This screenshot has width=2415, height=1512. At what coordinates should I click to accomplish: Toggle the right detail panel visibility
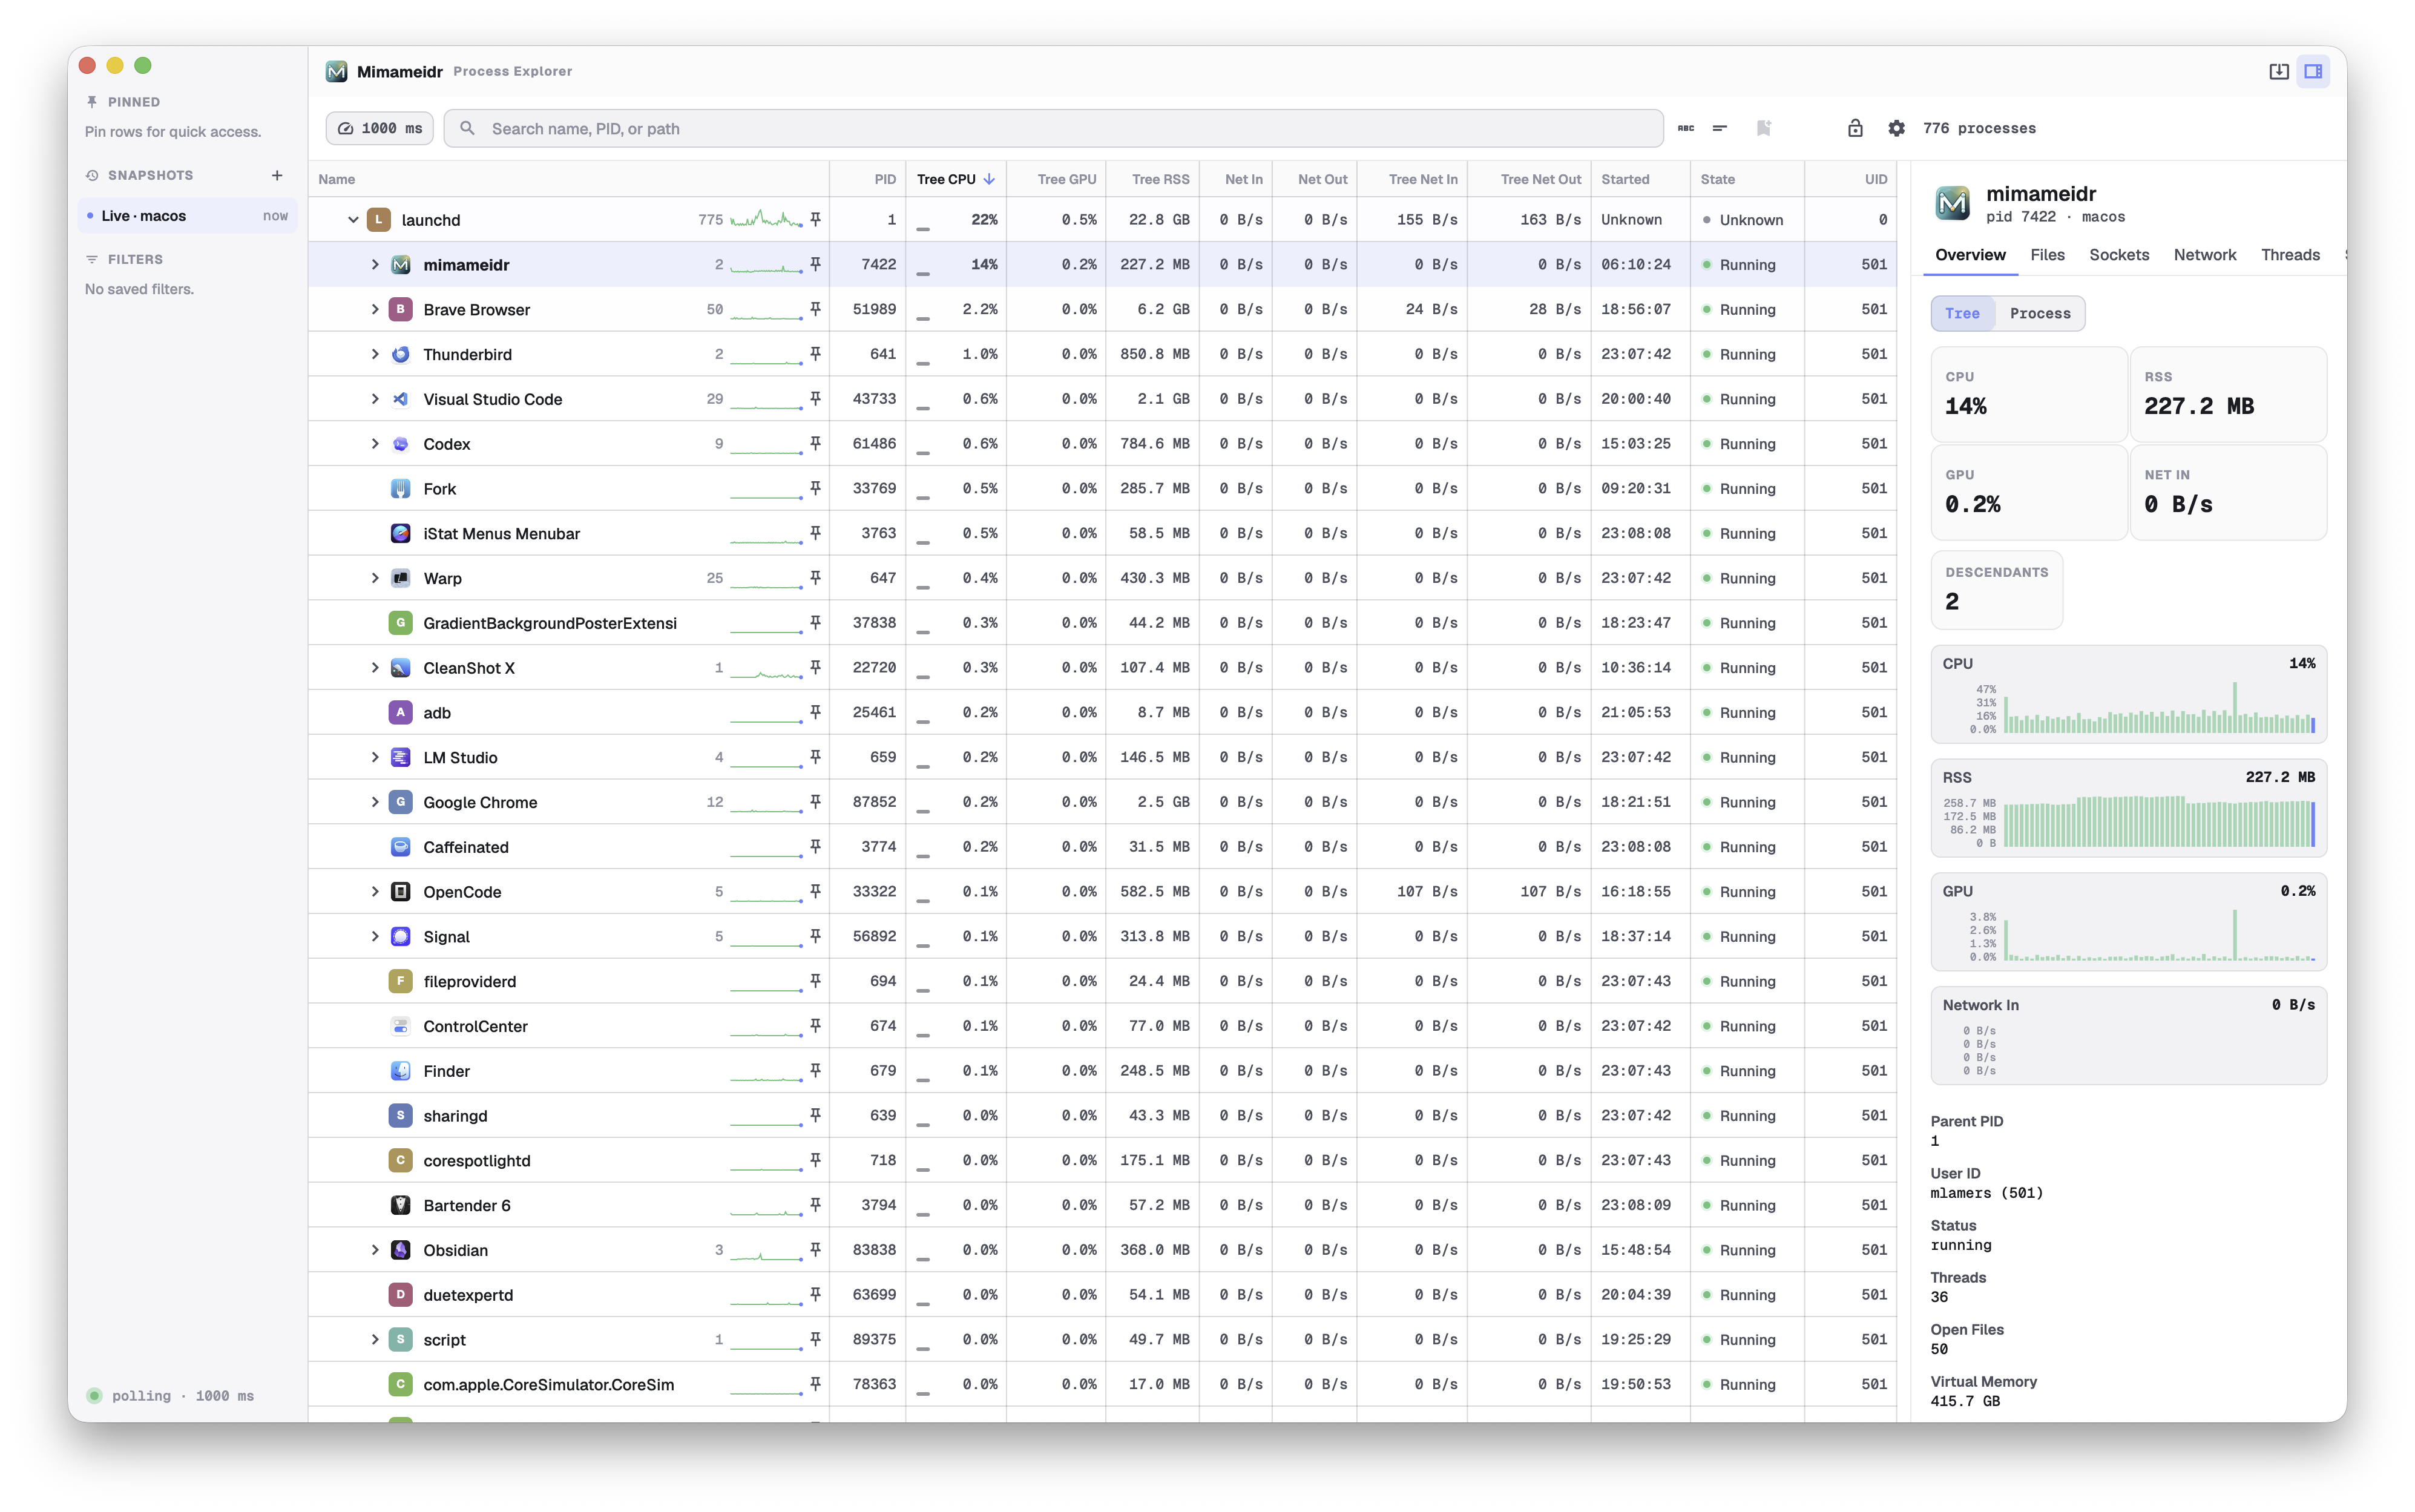[2313, 71]
